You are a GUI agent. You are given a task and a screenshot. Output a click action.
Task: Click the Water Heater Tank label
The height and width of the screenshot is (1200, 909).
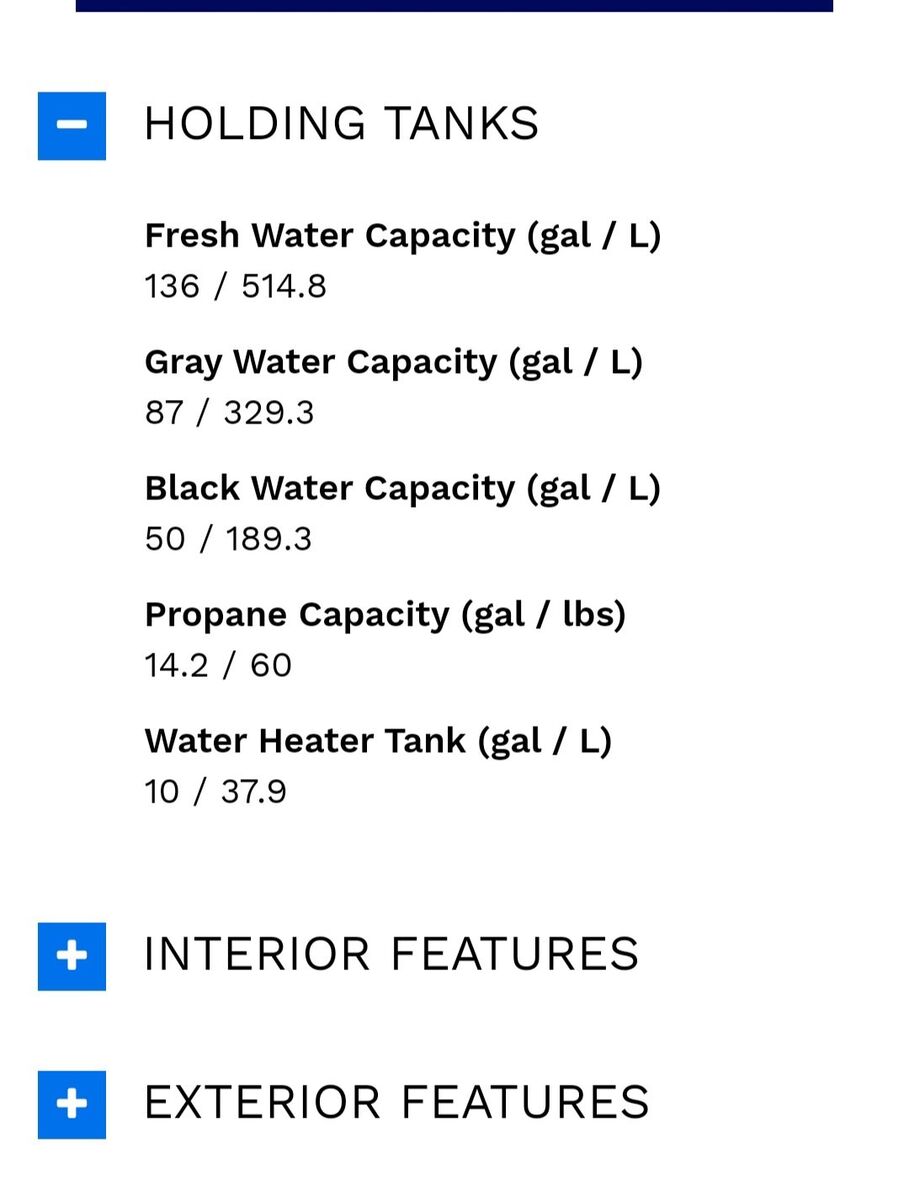coord(378,741)
